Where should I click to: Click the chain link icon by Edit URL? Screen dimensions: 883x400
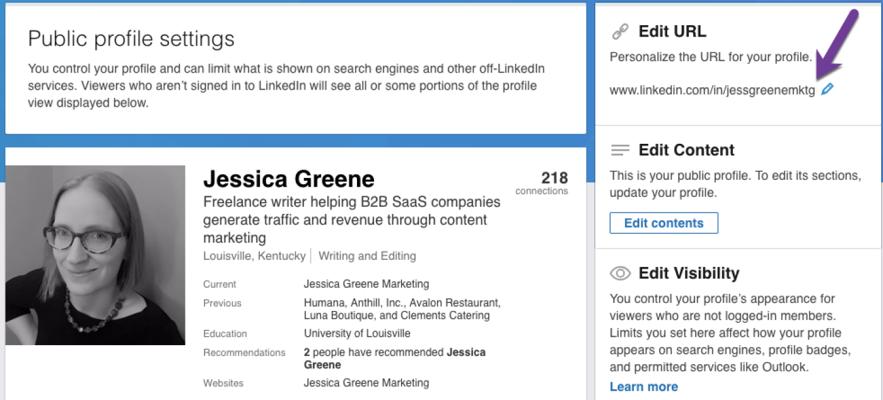pos(619,32)
